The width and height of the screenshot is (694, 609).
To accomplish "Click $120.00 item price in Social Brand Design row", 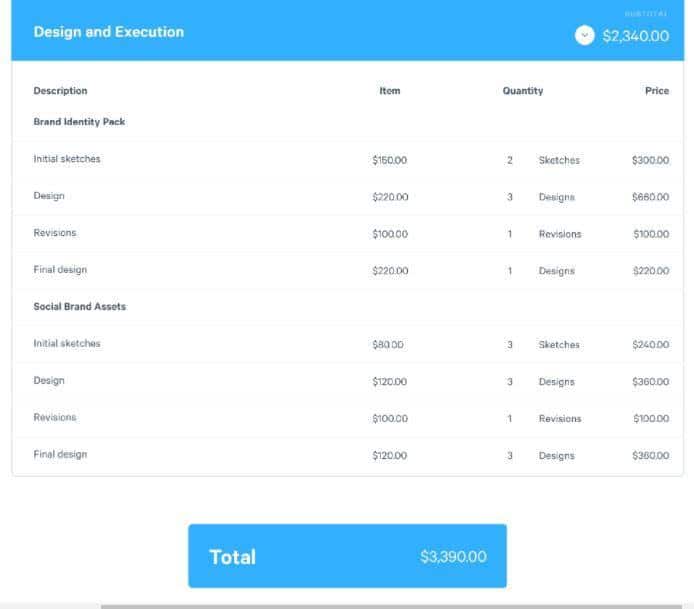I will click(x=389, y=382).
